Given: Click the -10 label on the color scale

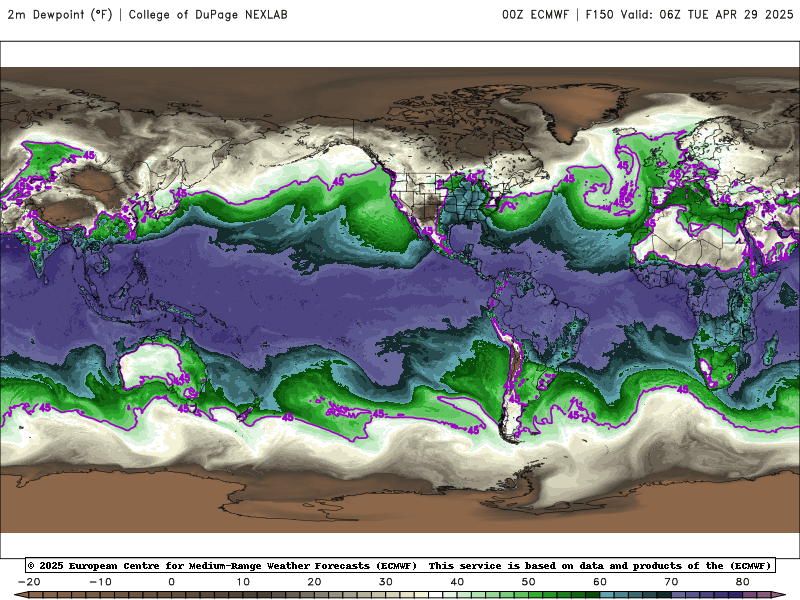Looking at the screenshot, I should point(100,582).
